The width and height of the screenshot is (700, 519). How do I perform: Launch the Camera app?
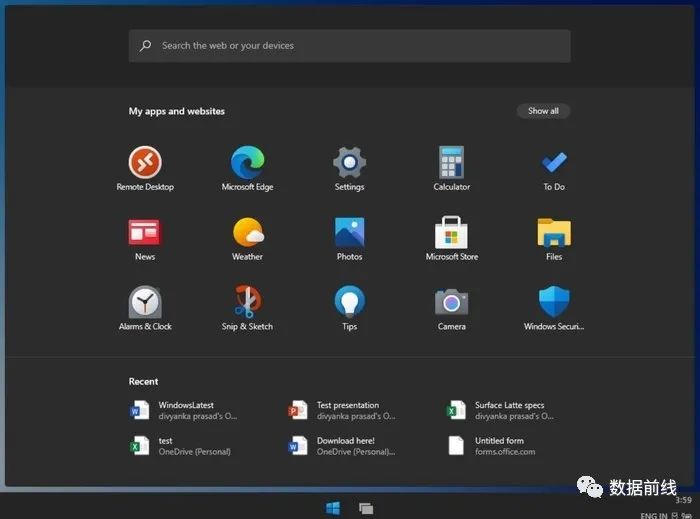coord(452,308)
